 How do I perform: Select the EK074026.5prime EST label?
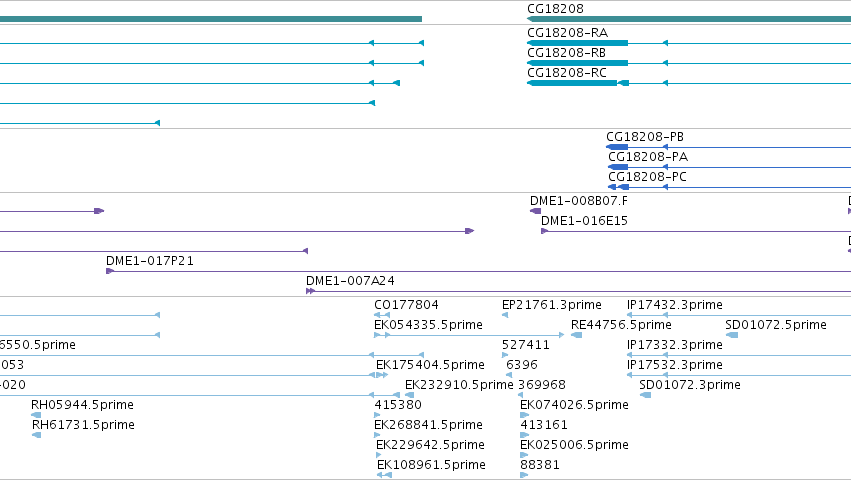574,405
